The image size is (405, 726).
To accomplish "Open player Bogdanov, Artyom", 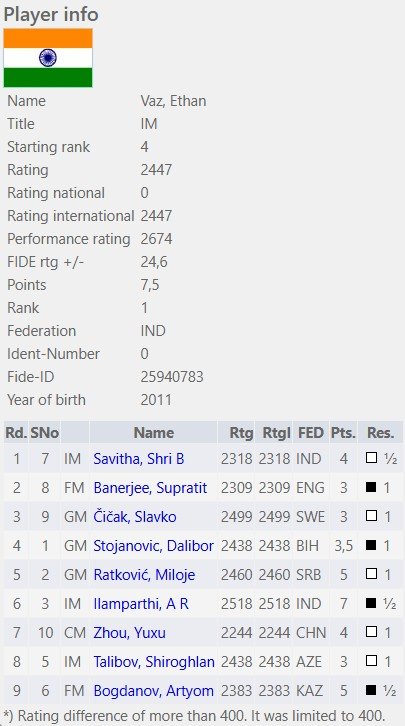I will (154, 691).
